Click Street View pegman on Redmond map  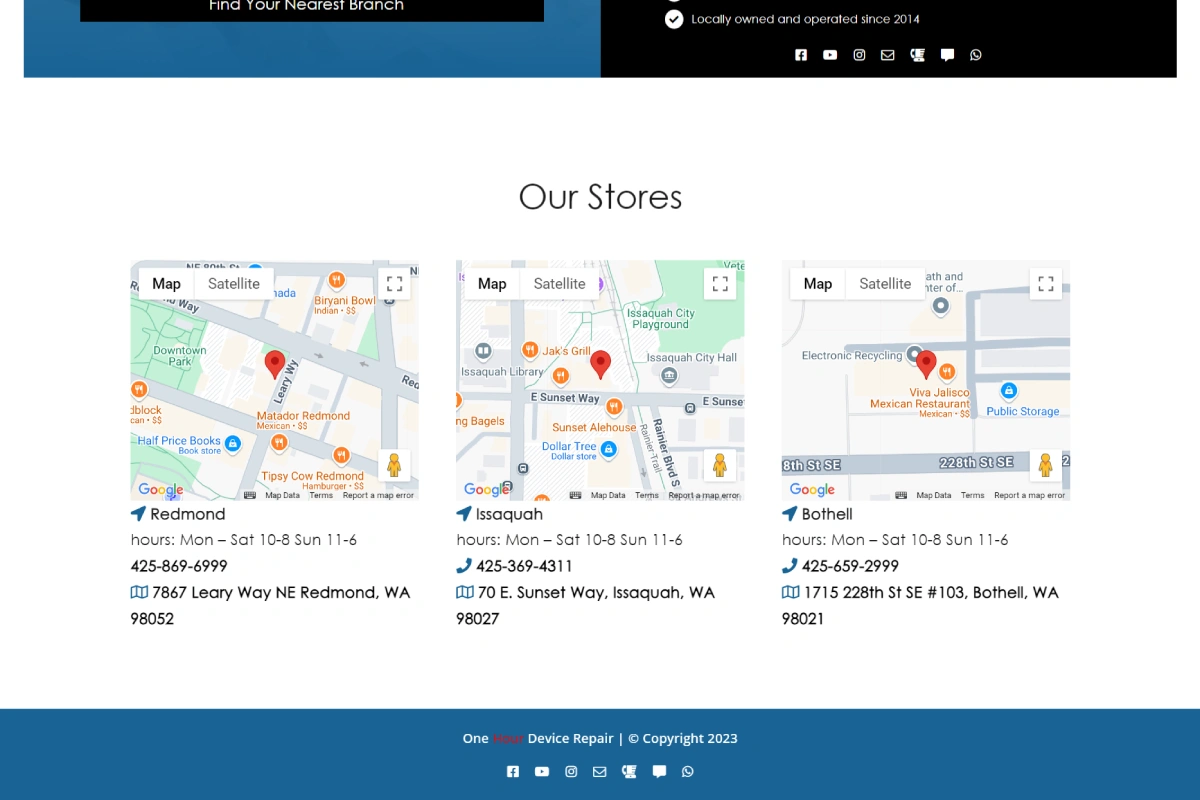394,465
